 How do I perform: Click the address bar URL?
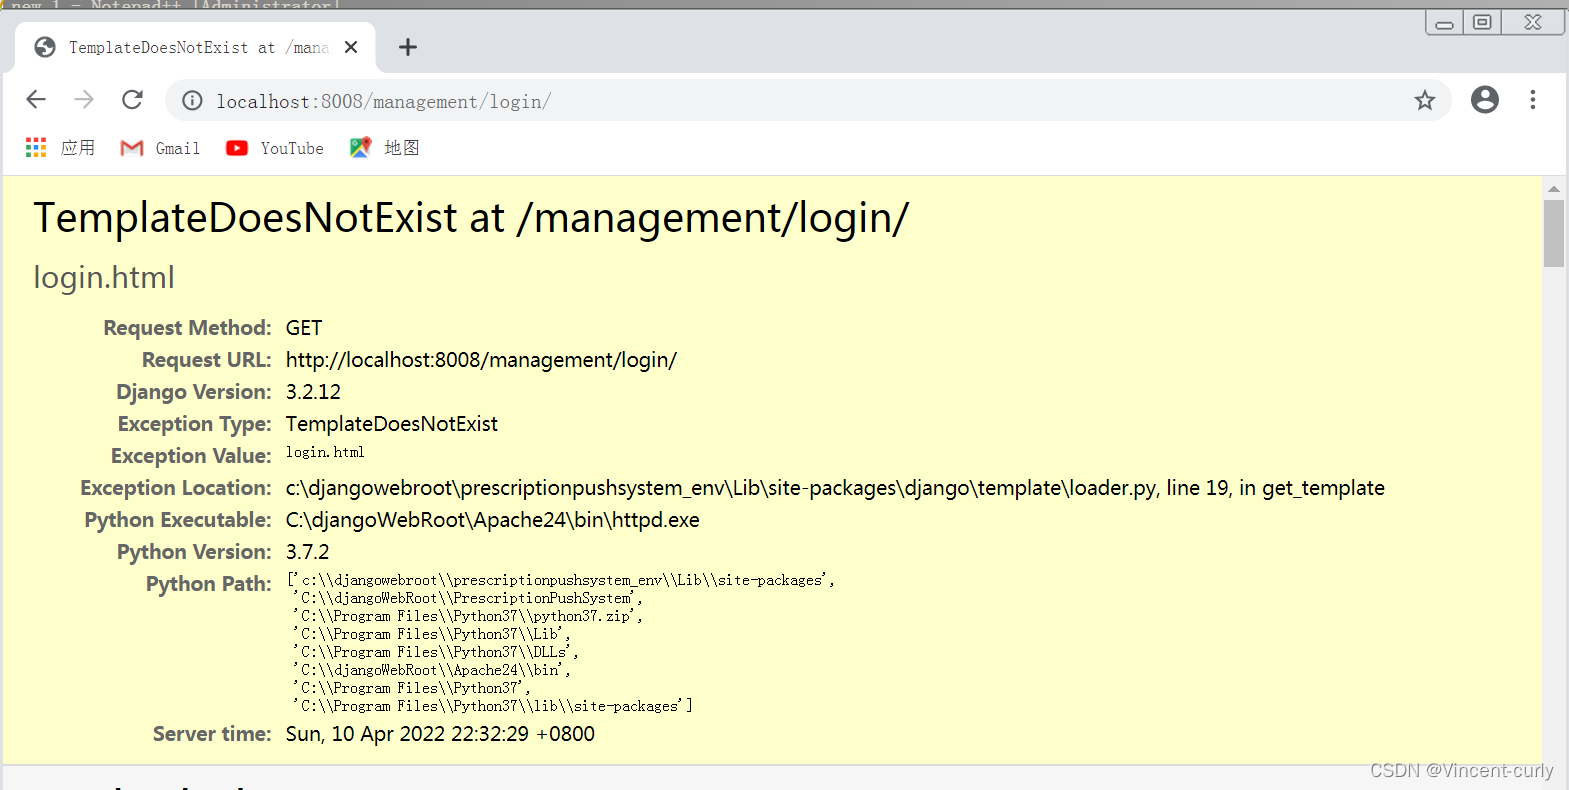[384, 101]
